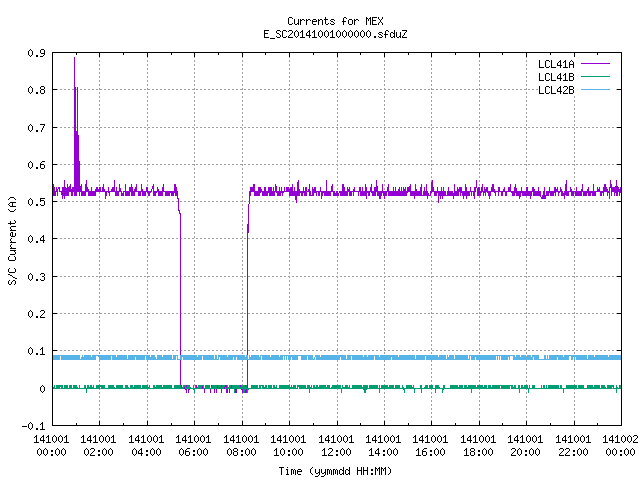The height and width of the screenshot is (480, 640).
Task: Click the 0.3 y-axis tick label
Action: [37, 277]
